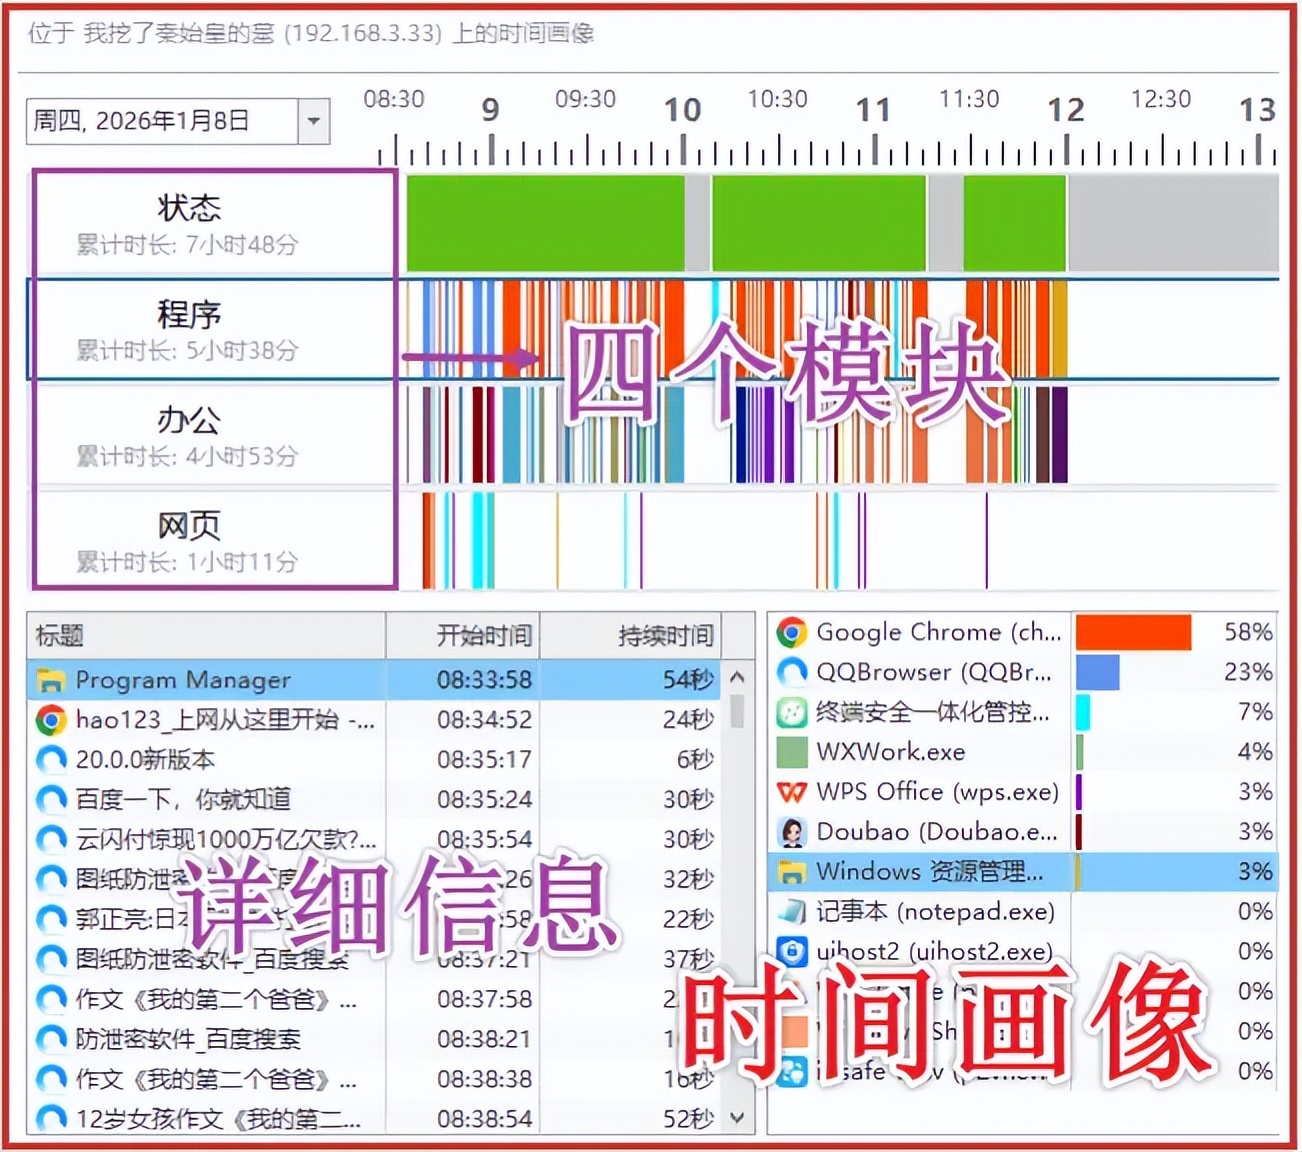Click the Google Chrome icon in the usage list
This screenshot has width=1302, height=1152.
(x=791, y=632)
